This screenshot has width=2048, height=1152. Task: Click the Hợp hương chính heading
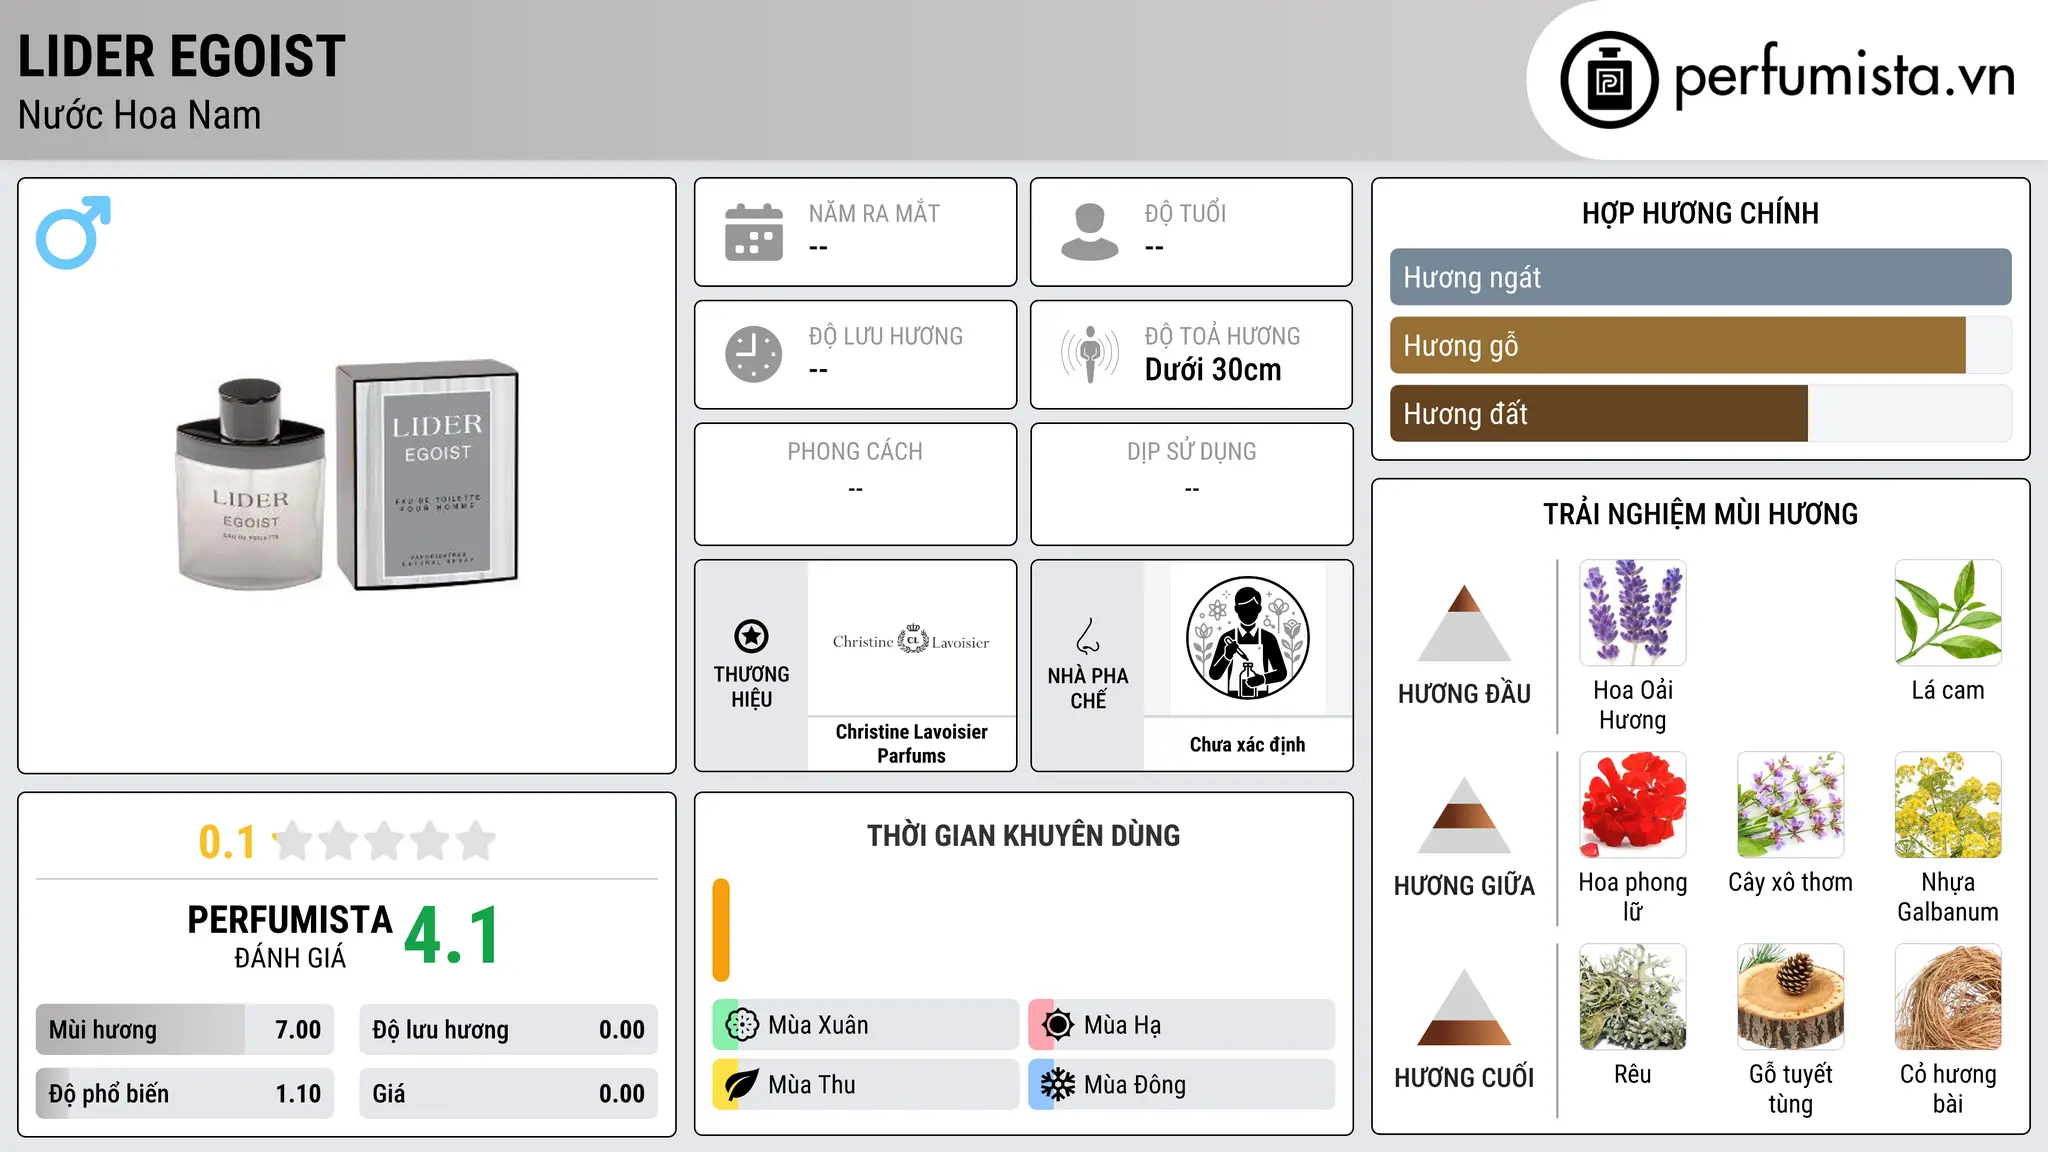click(x=1700, y=213)
